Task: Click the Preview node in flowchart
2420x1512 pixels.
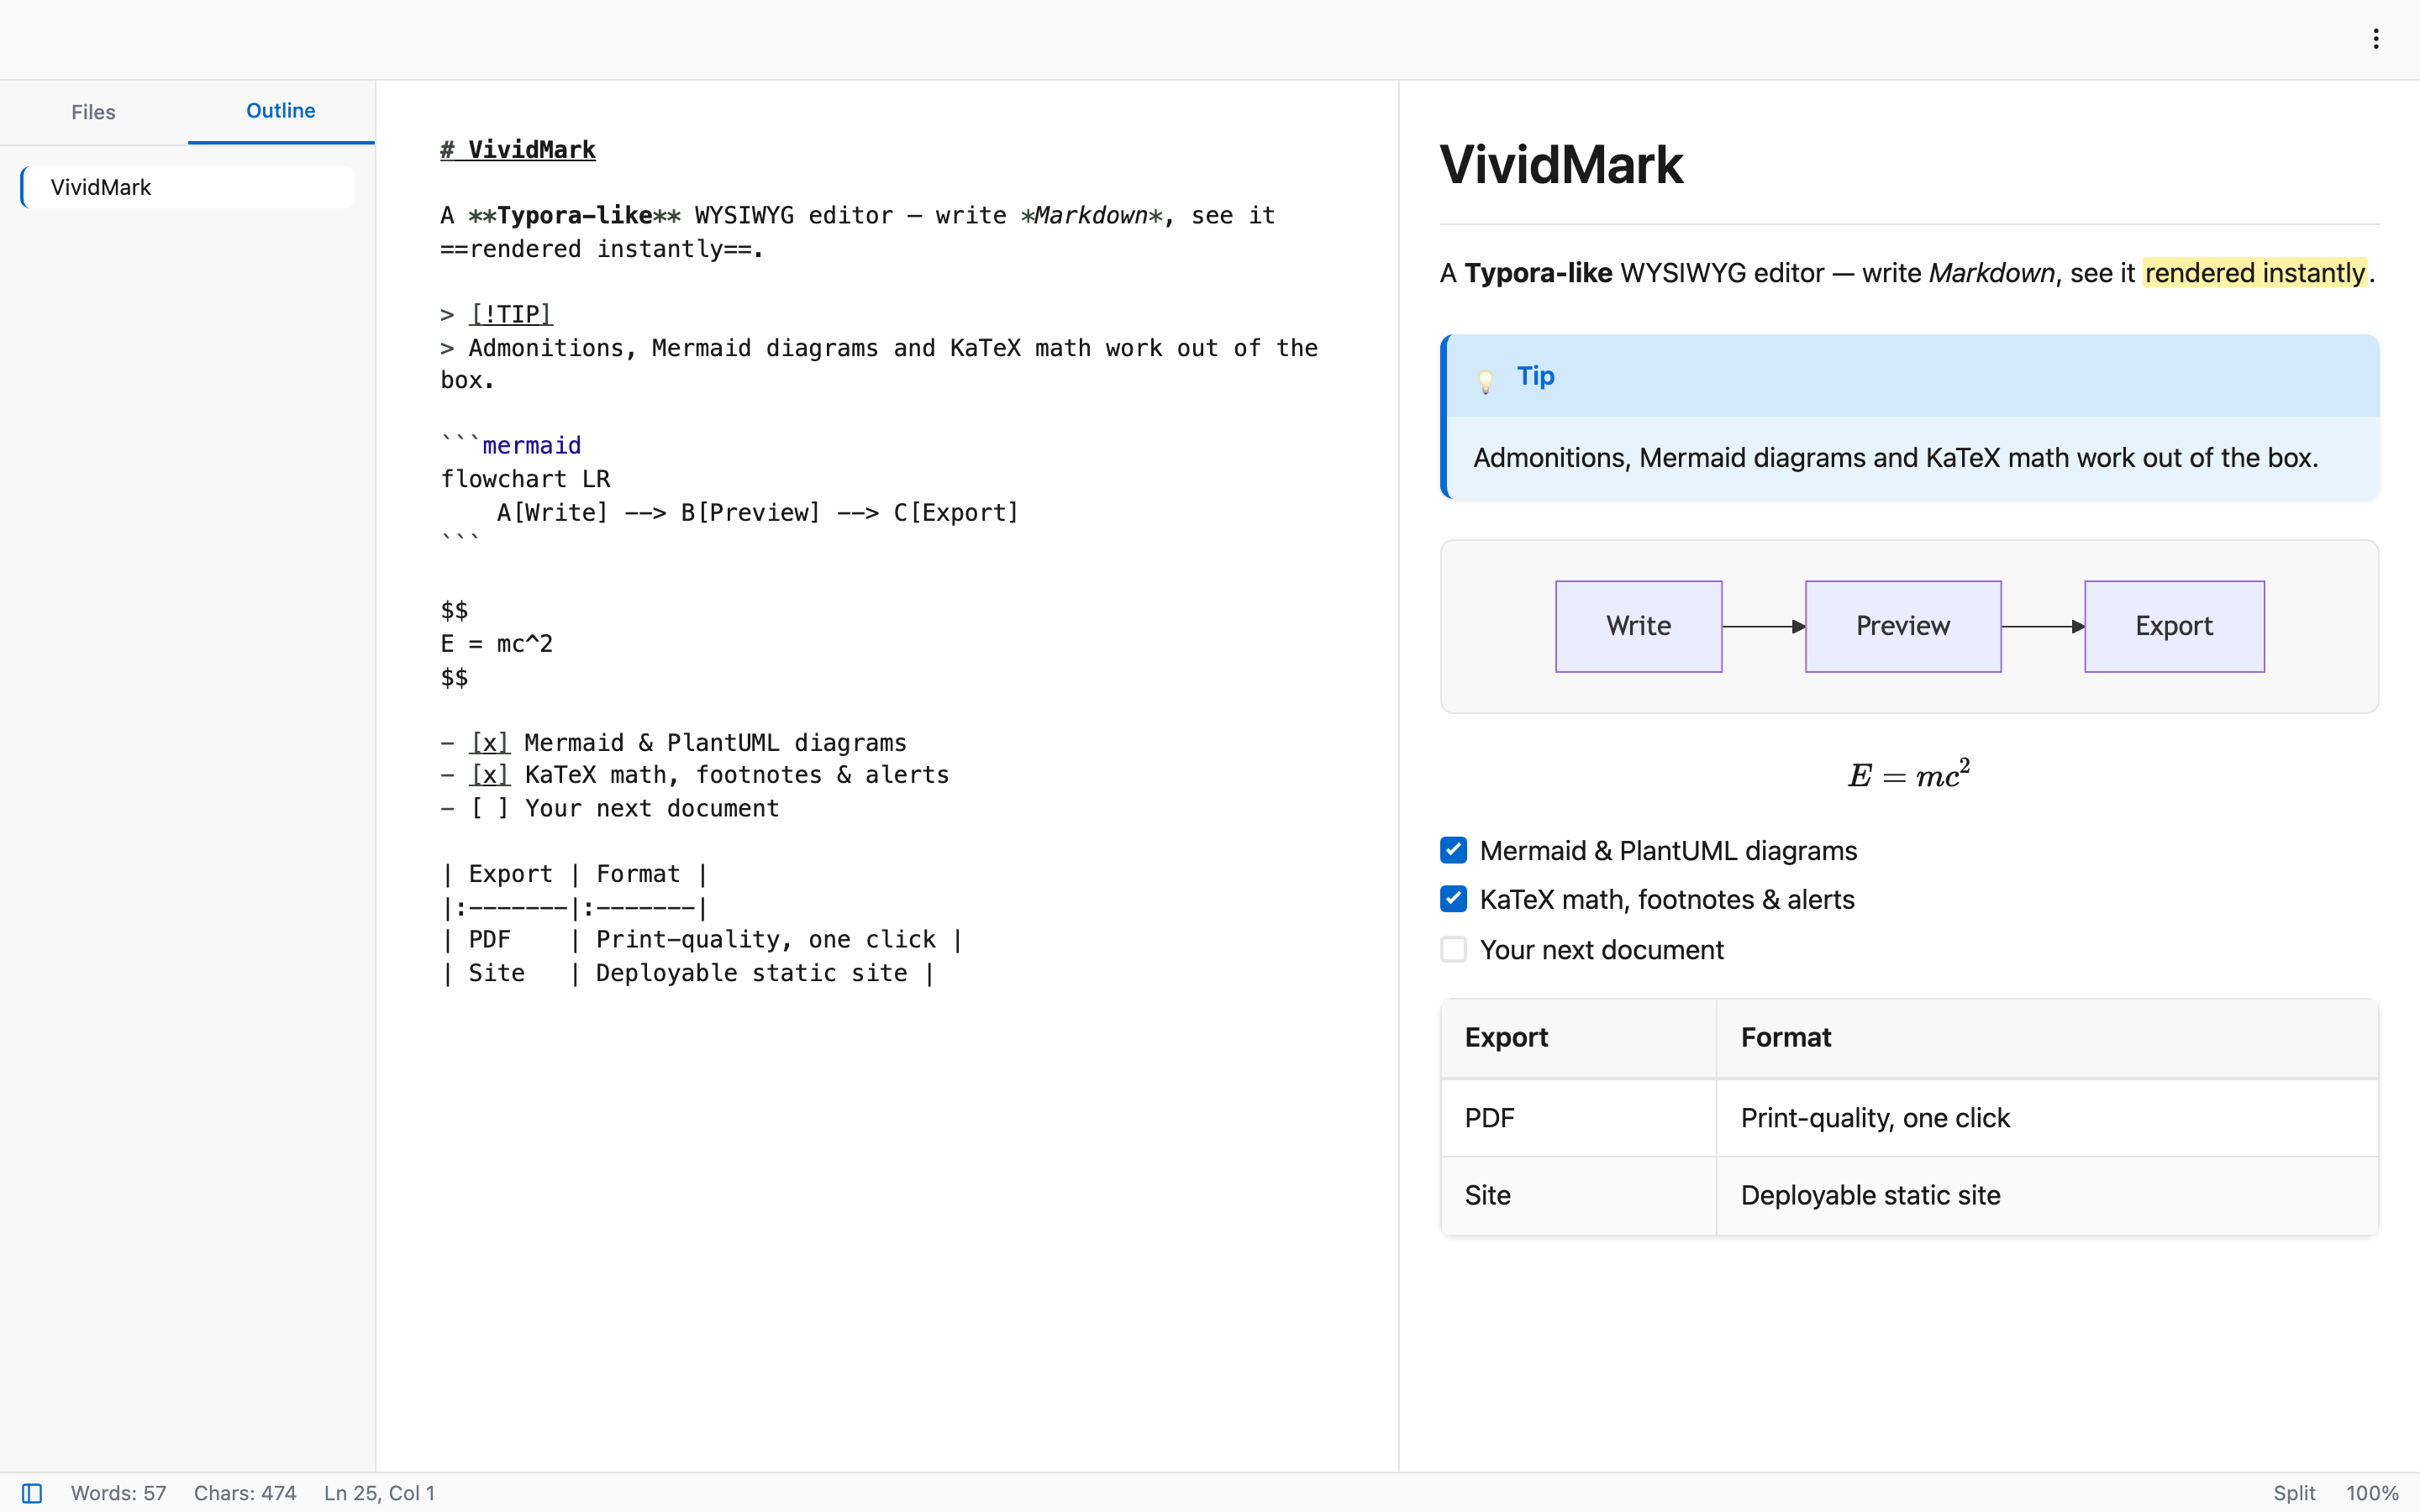Action: (x=1903, y=626)
